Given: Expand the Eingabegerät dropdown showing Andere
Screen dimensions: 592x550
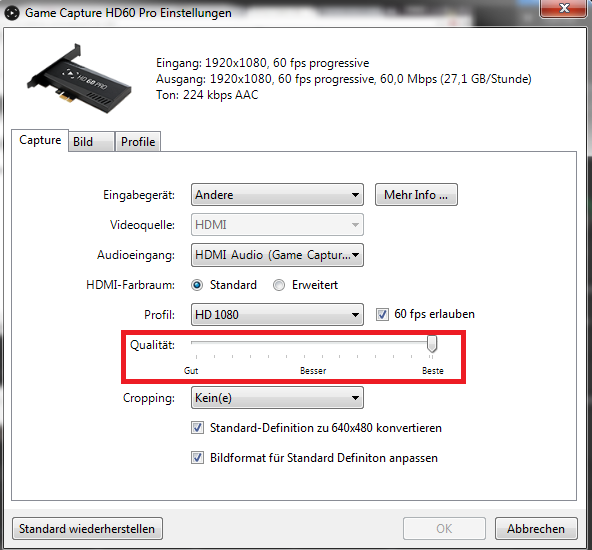Looking at the screenshot, I should coord(277,195).
